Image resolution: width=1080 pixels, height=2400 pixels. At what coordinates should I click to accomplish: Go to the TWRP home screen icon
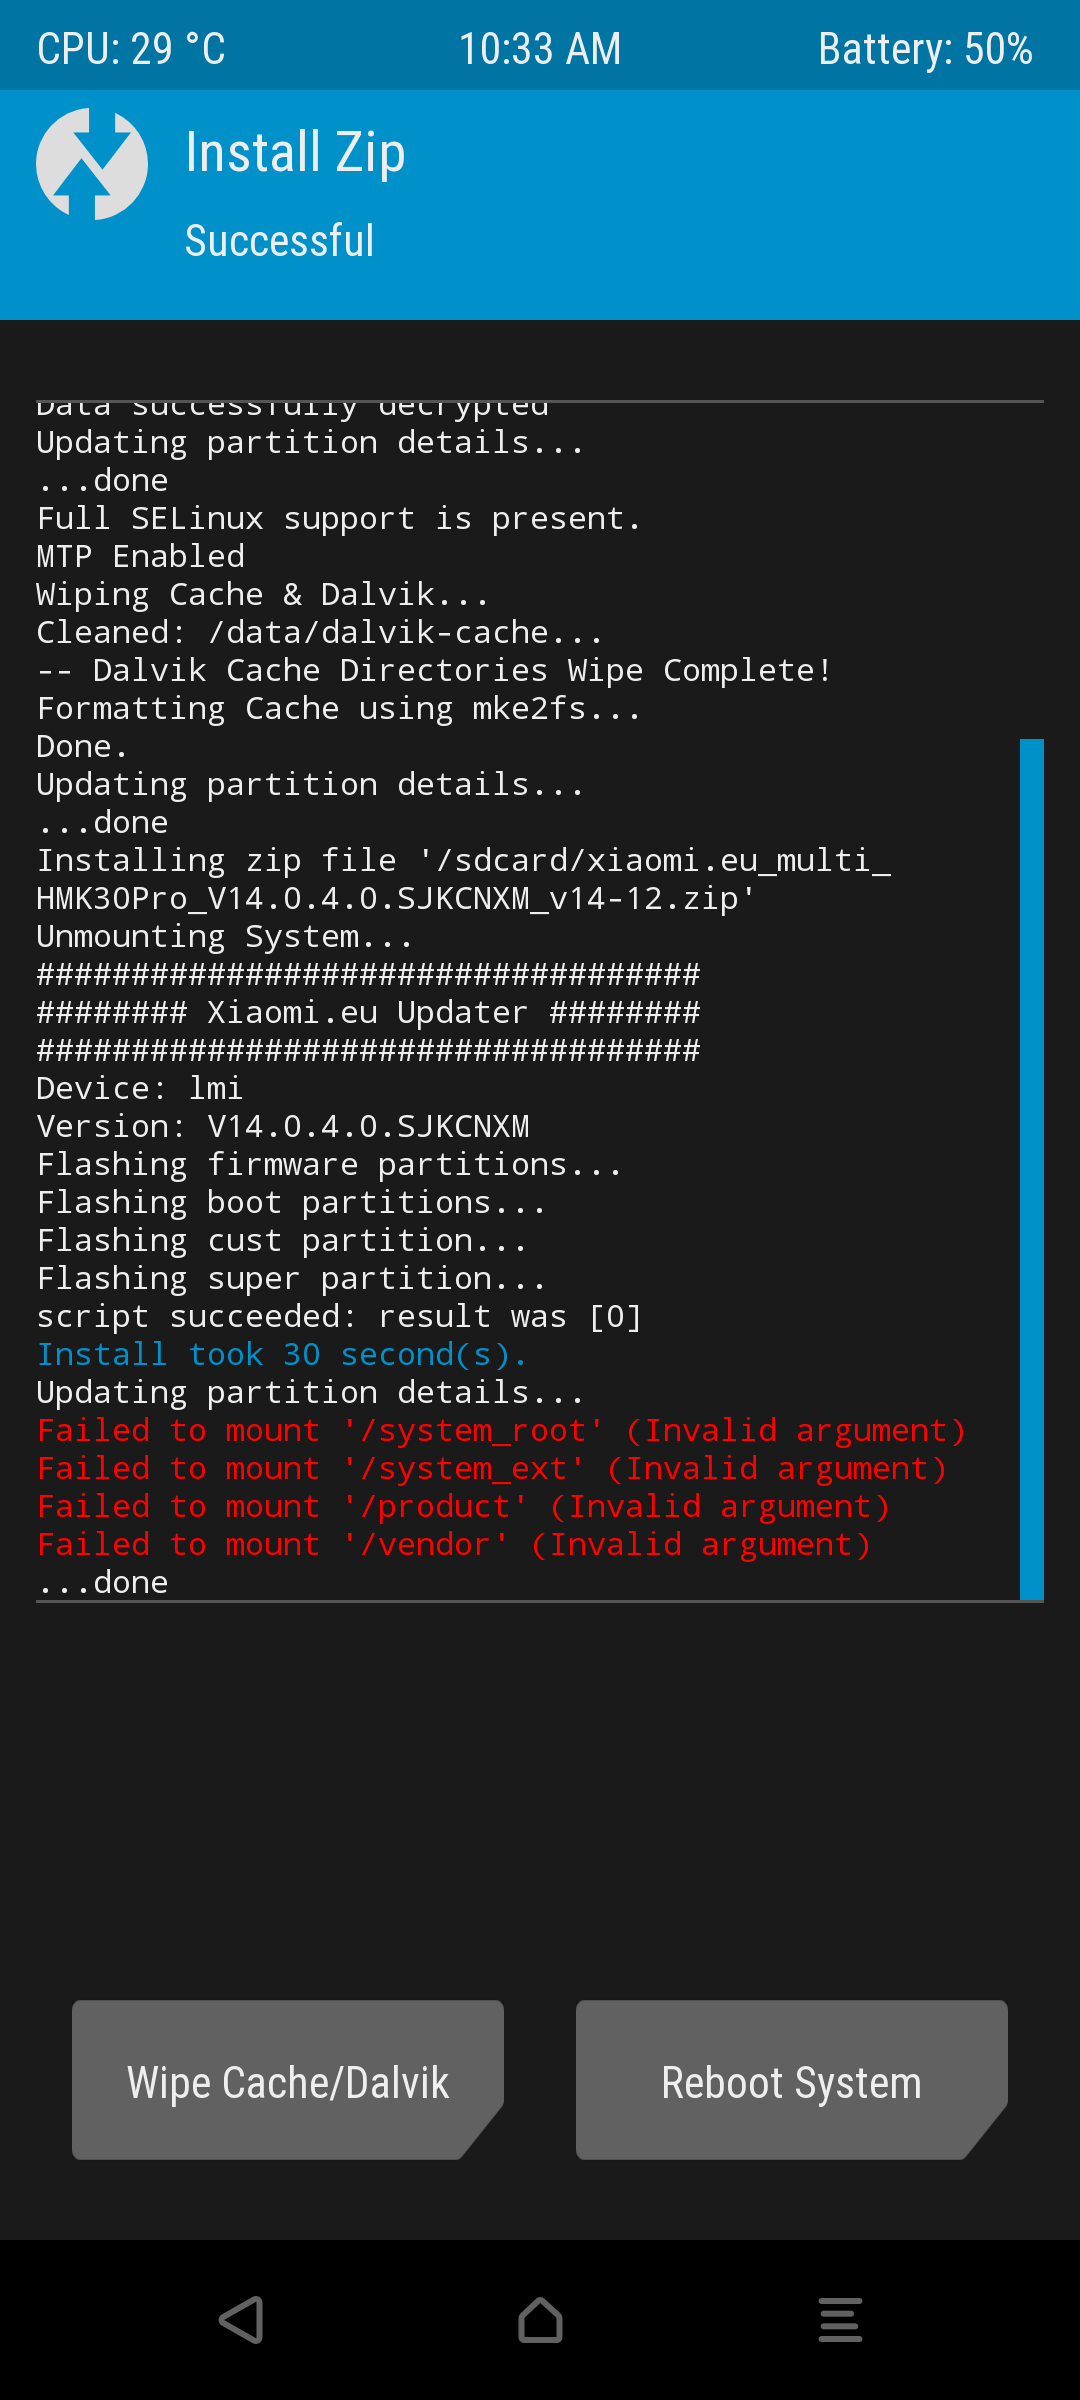[x=540, y=2320]
